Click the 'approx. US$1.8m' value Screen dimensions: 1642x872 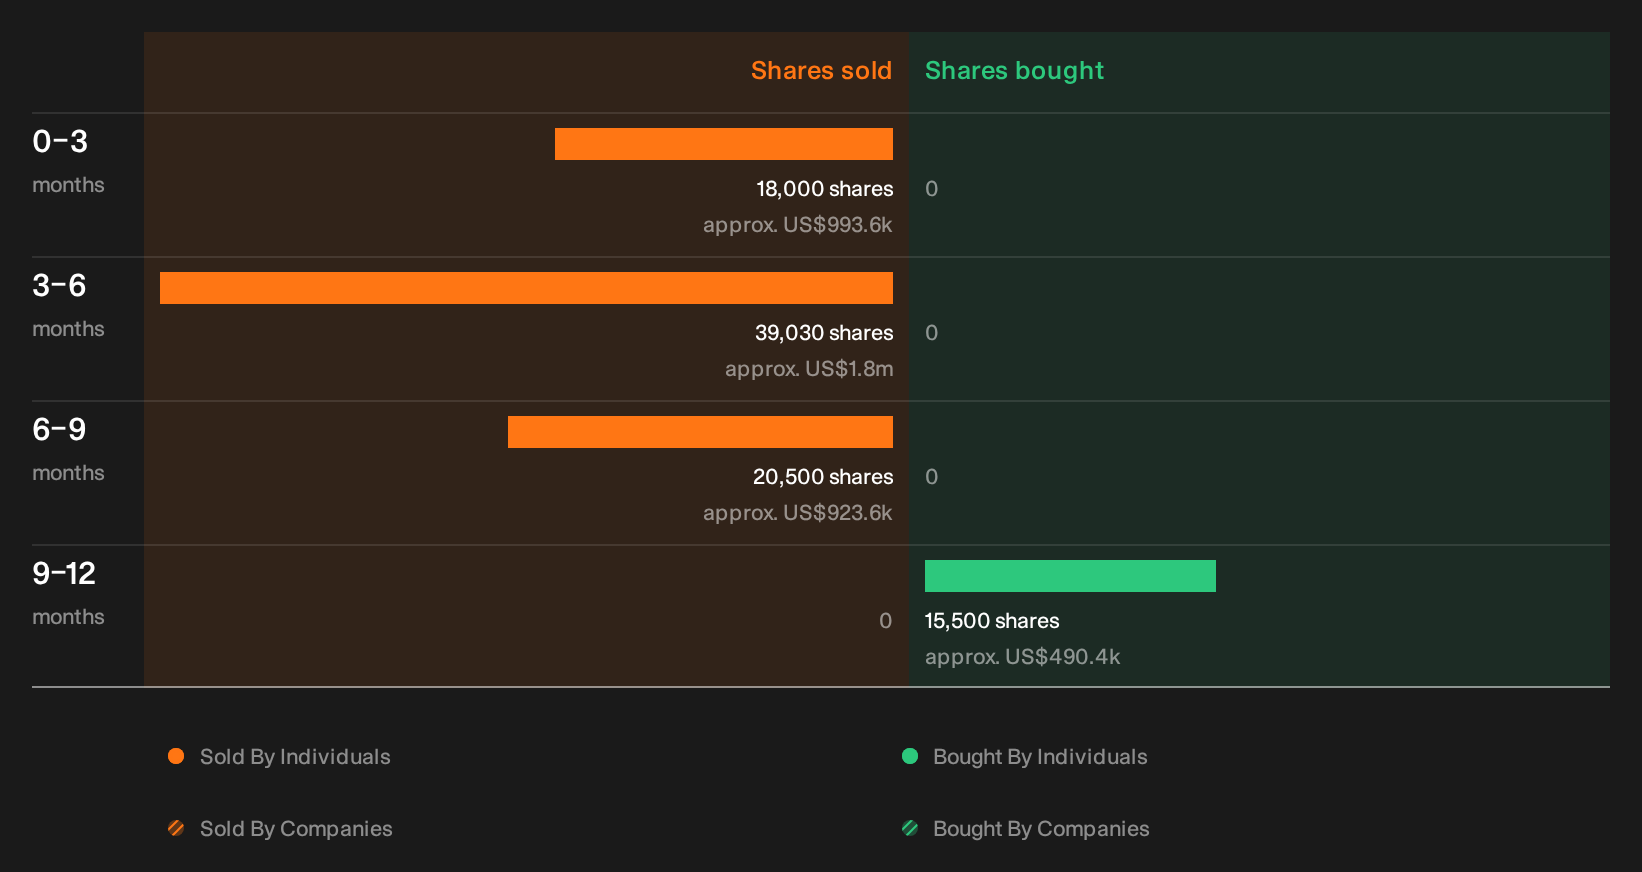tap(809, 369)
